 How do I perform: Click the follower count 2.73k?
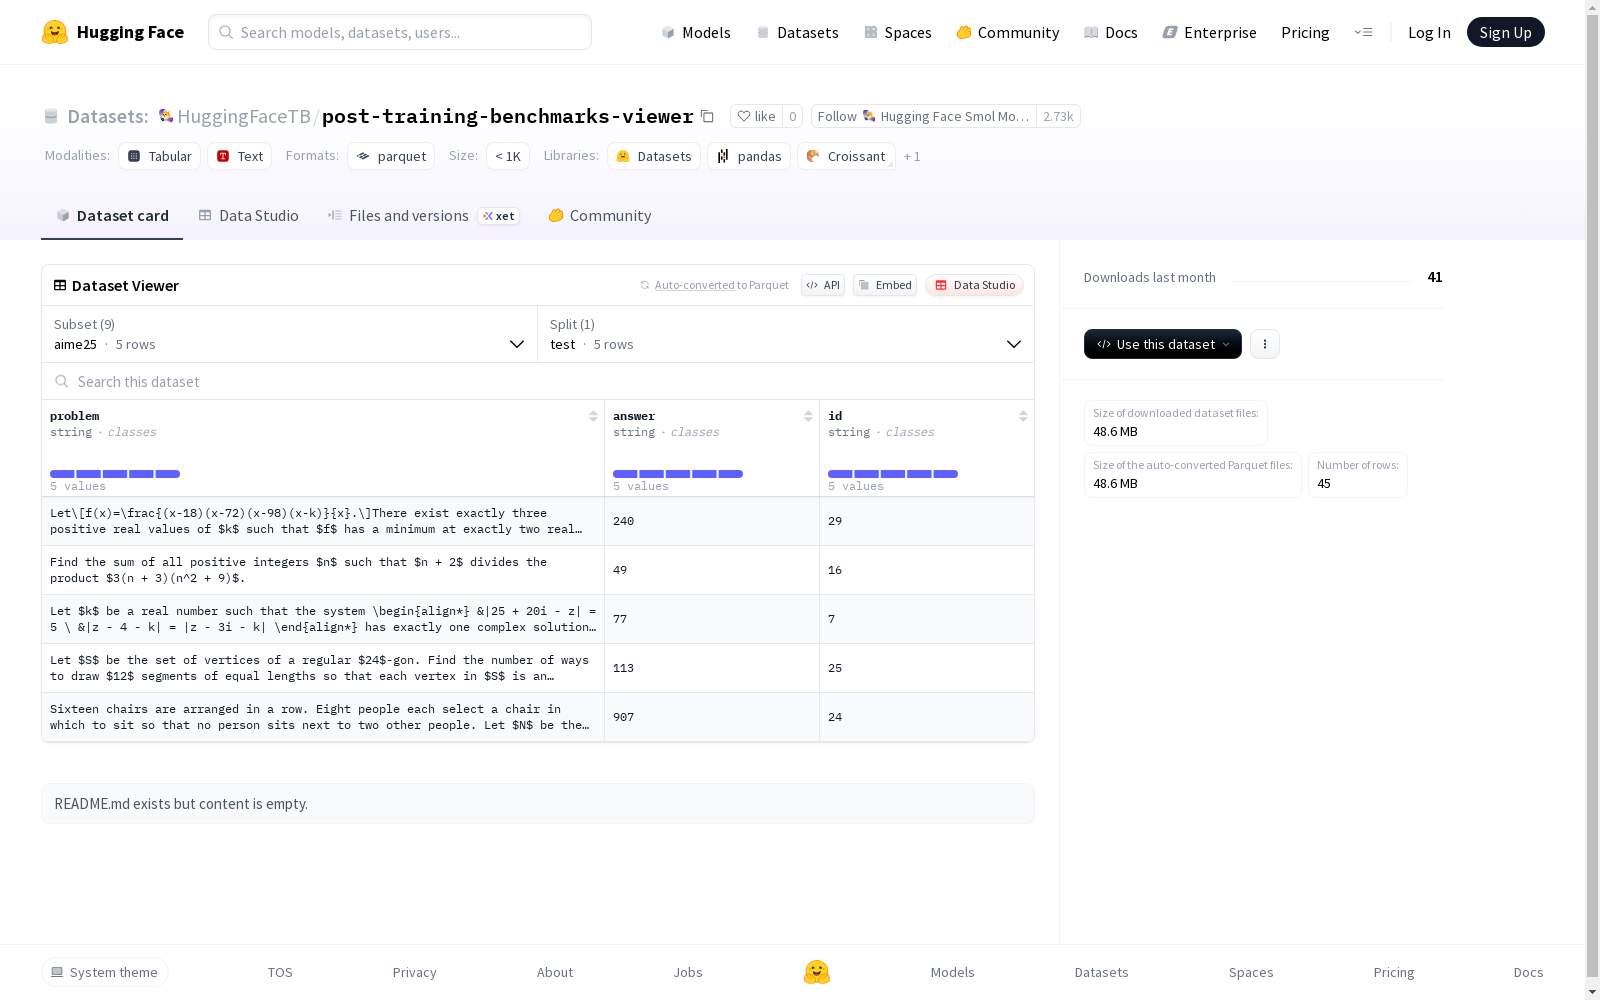tap(1058, 116)
